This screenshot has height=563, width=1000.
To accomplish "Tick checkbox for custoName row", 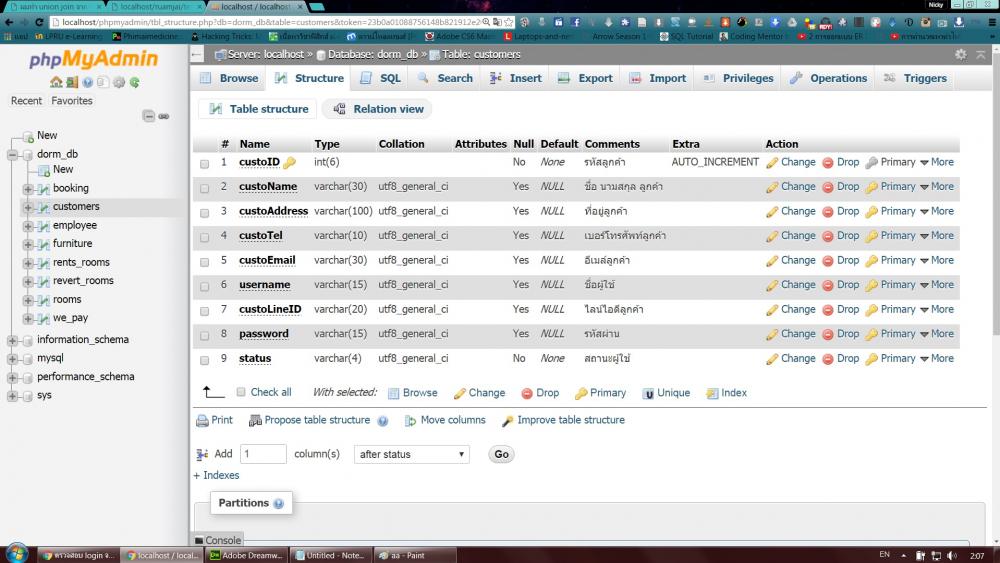I will coord(204,188).
